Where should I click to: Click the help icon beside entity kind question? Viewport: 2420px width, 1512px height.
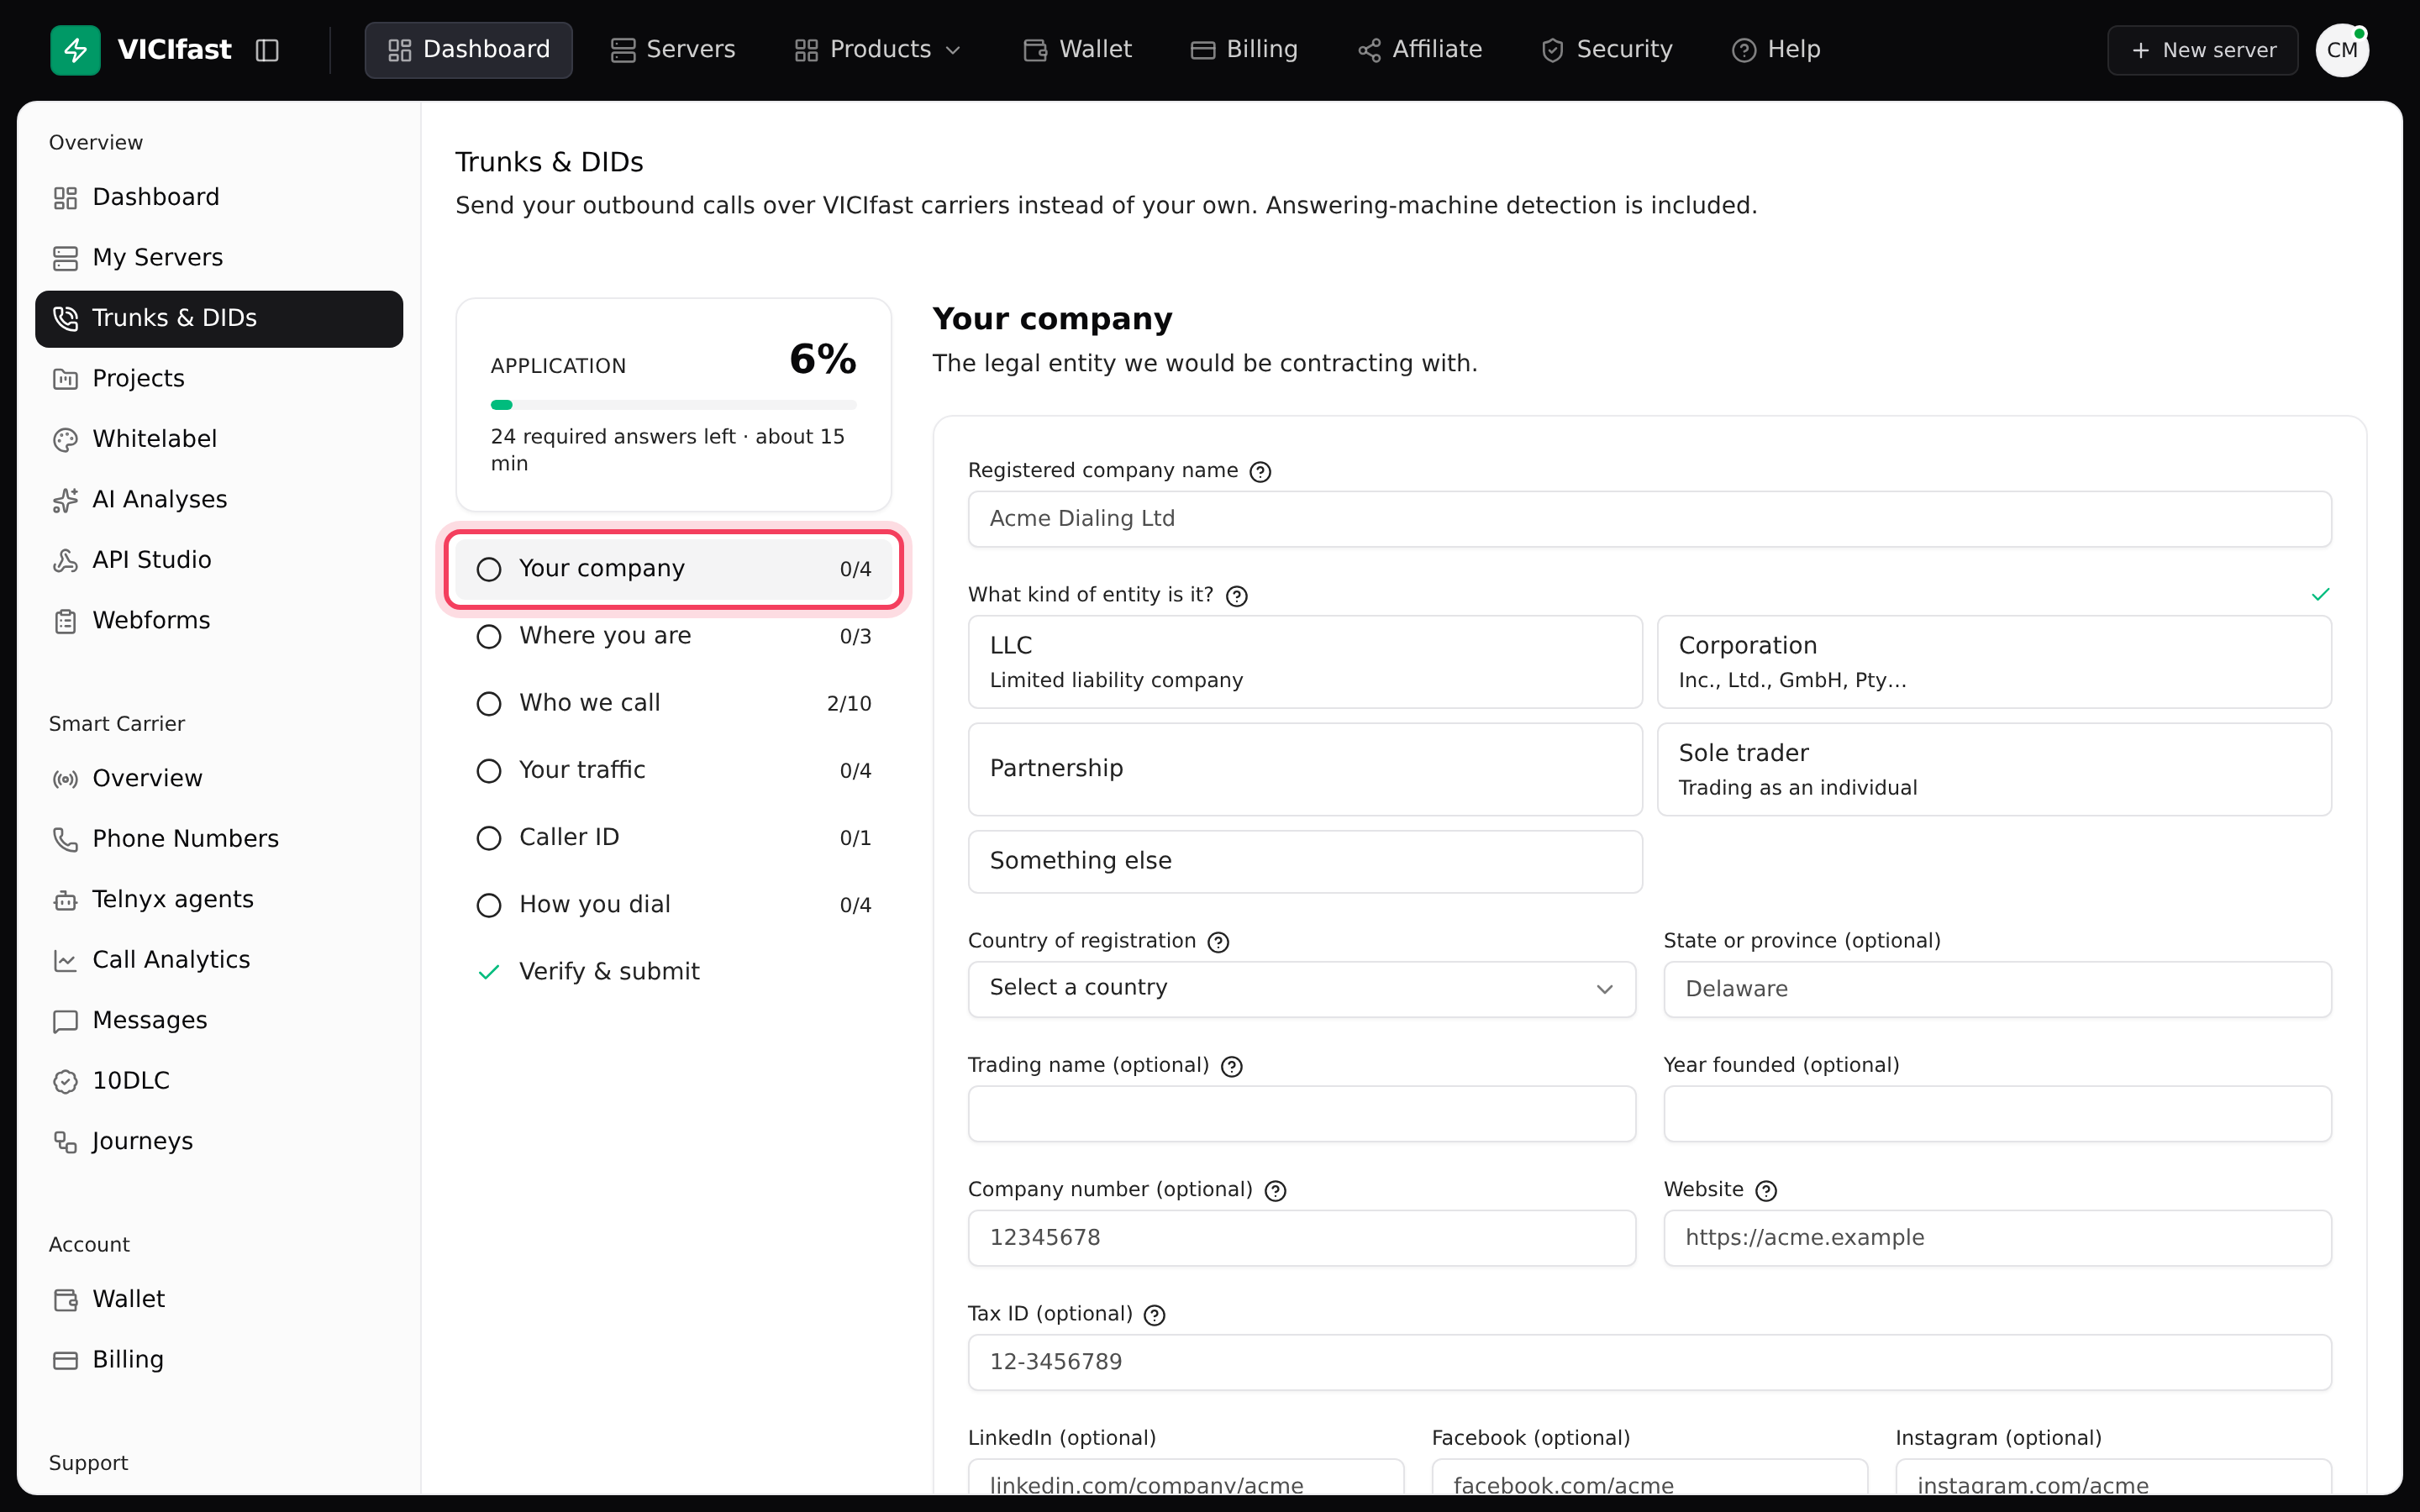(x=1236, y=596)
